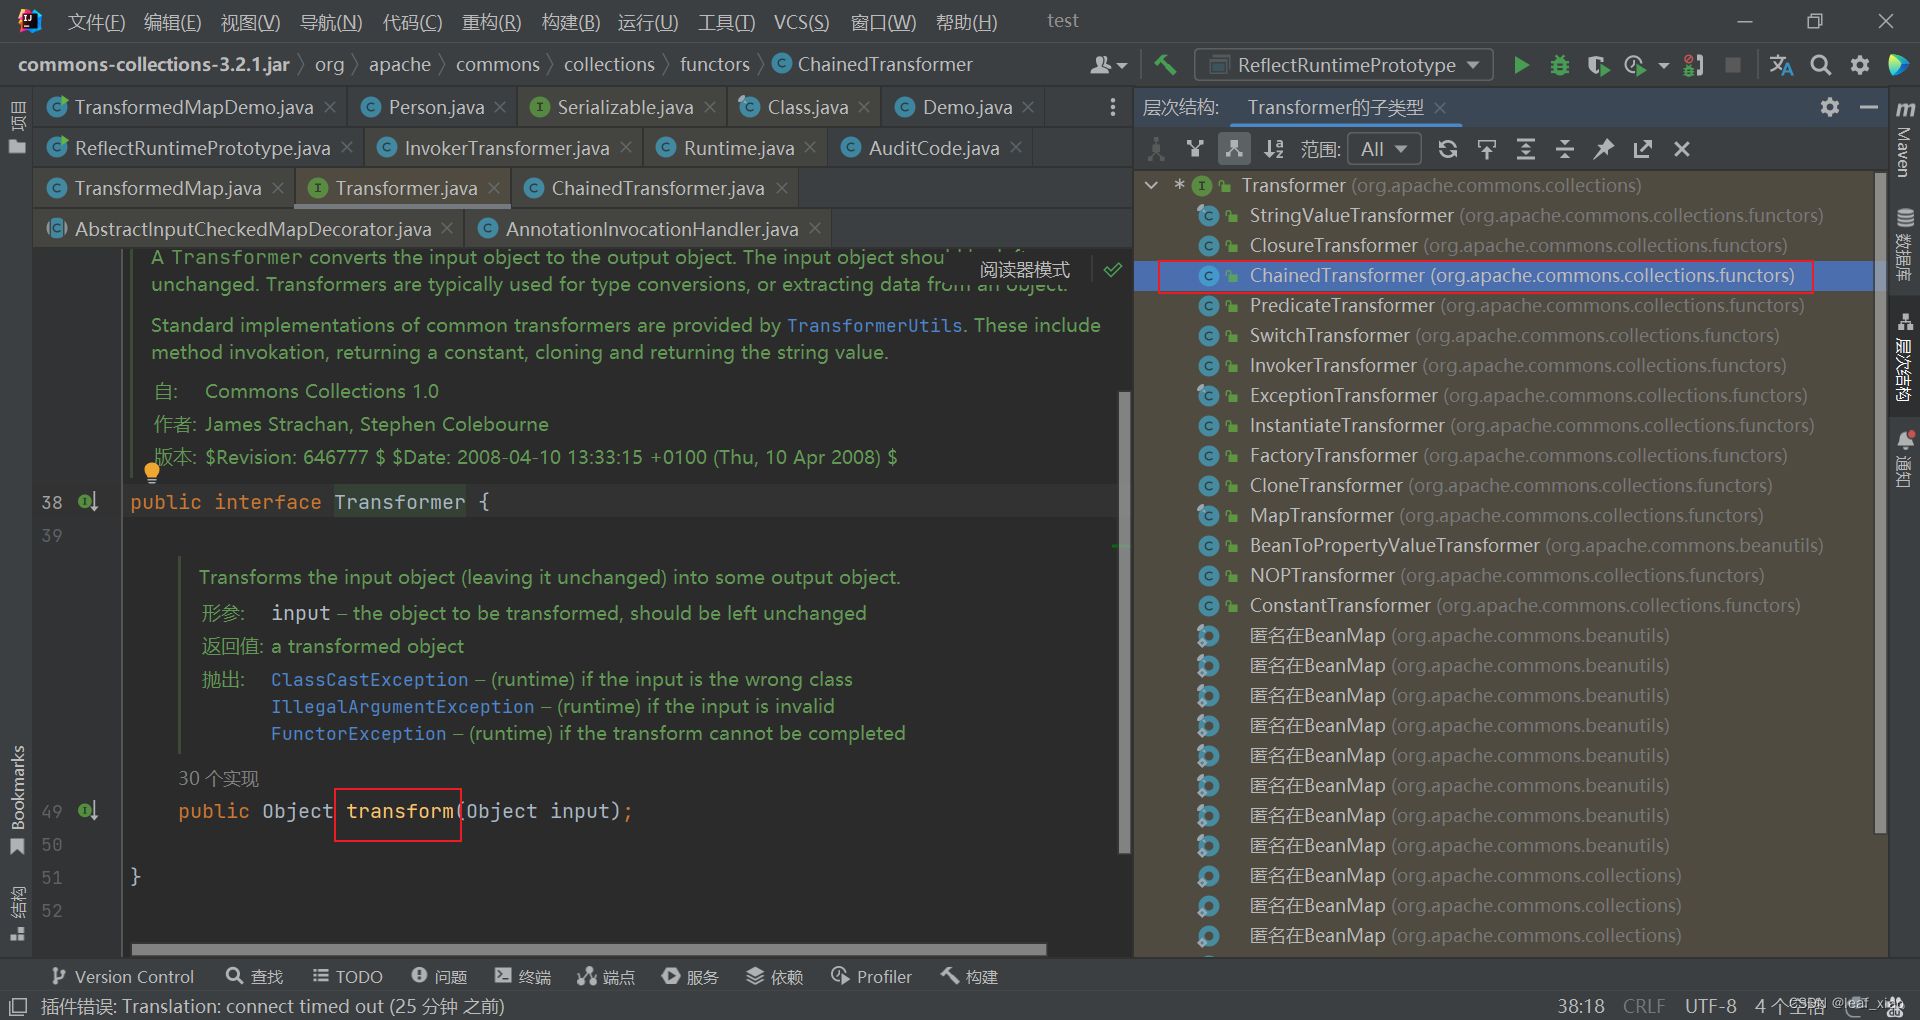Screen dimensions: 1920x1020
Task: Click the implementations gutter icon on line 49
Action: point(88,811)
